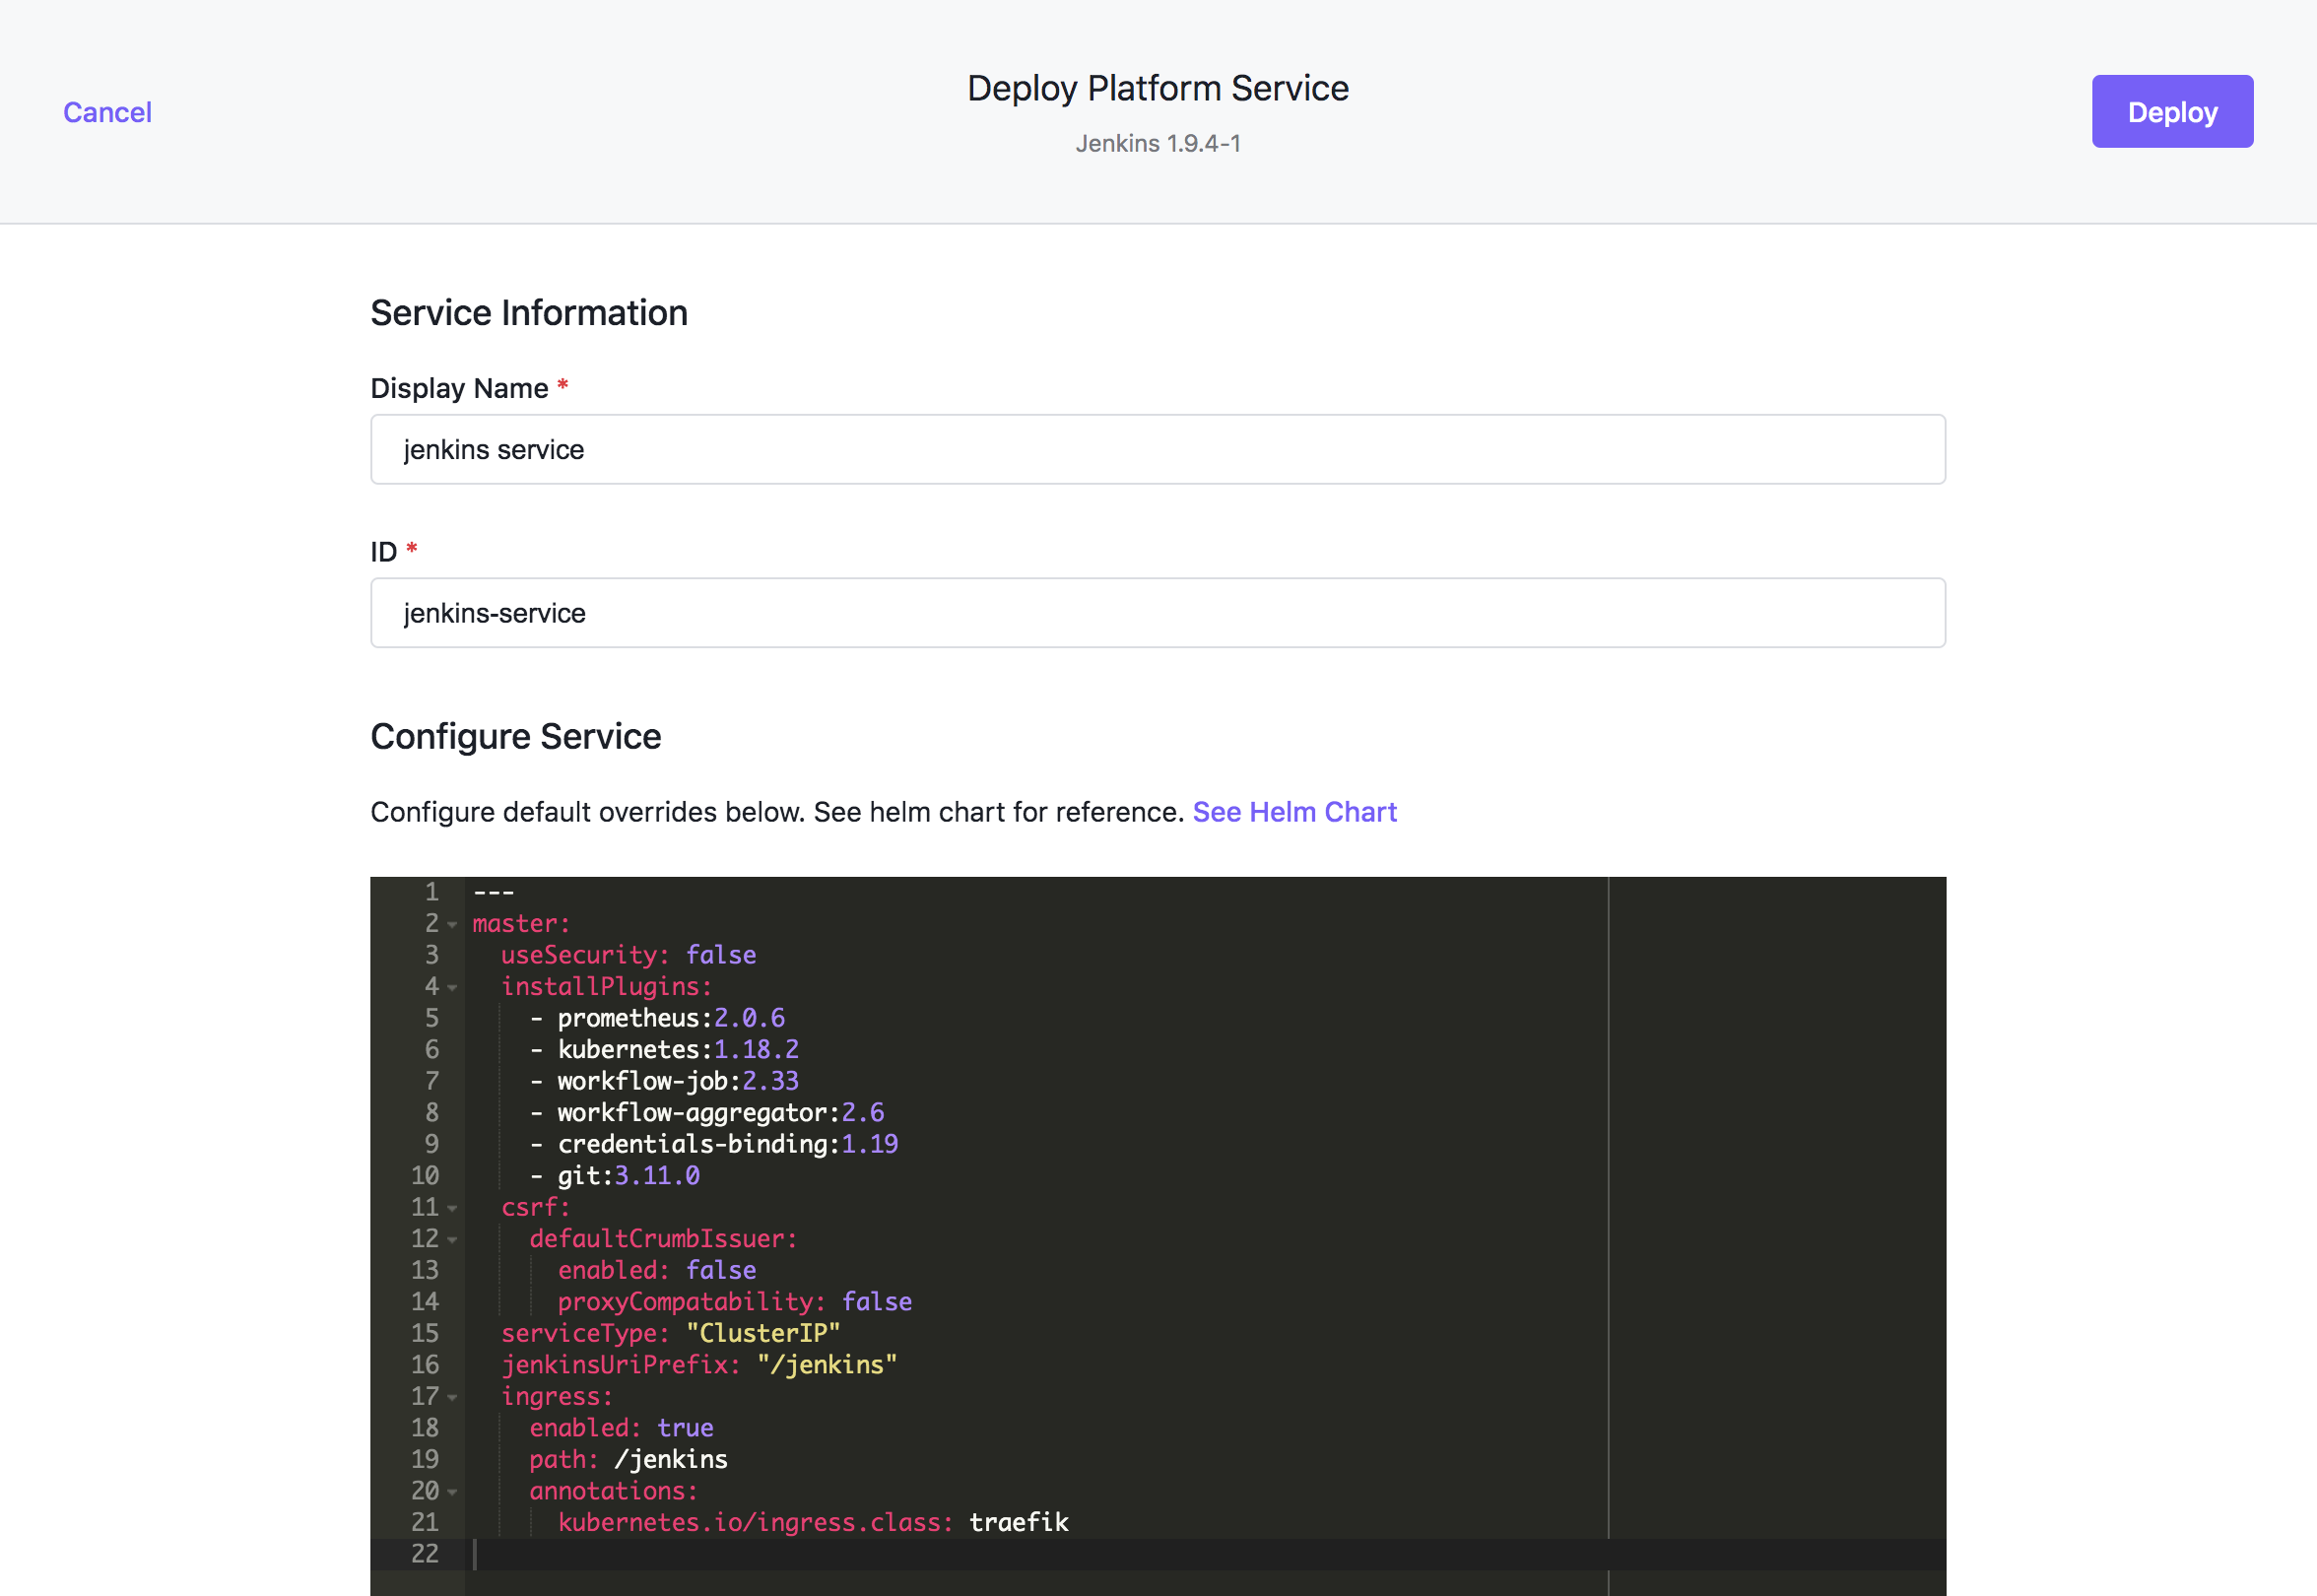Click the ingress 'enabled: true' line
The width and height of the screenshot is (2317, 1596).
click(621, 1427)
